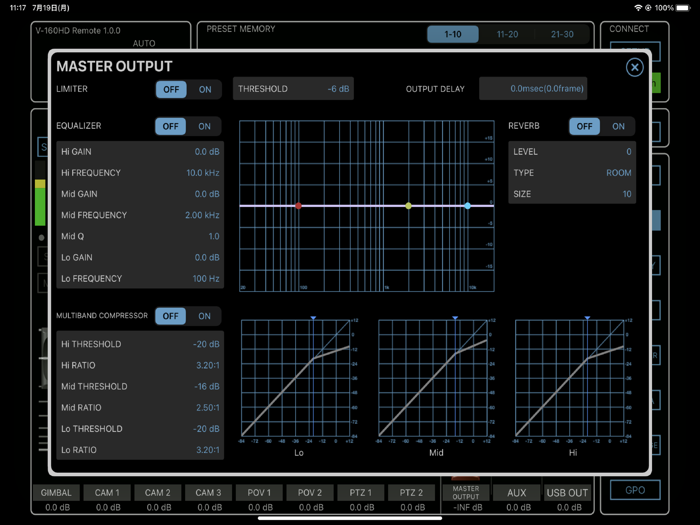Turn the Equalizer ON

tap(204, 126)
